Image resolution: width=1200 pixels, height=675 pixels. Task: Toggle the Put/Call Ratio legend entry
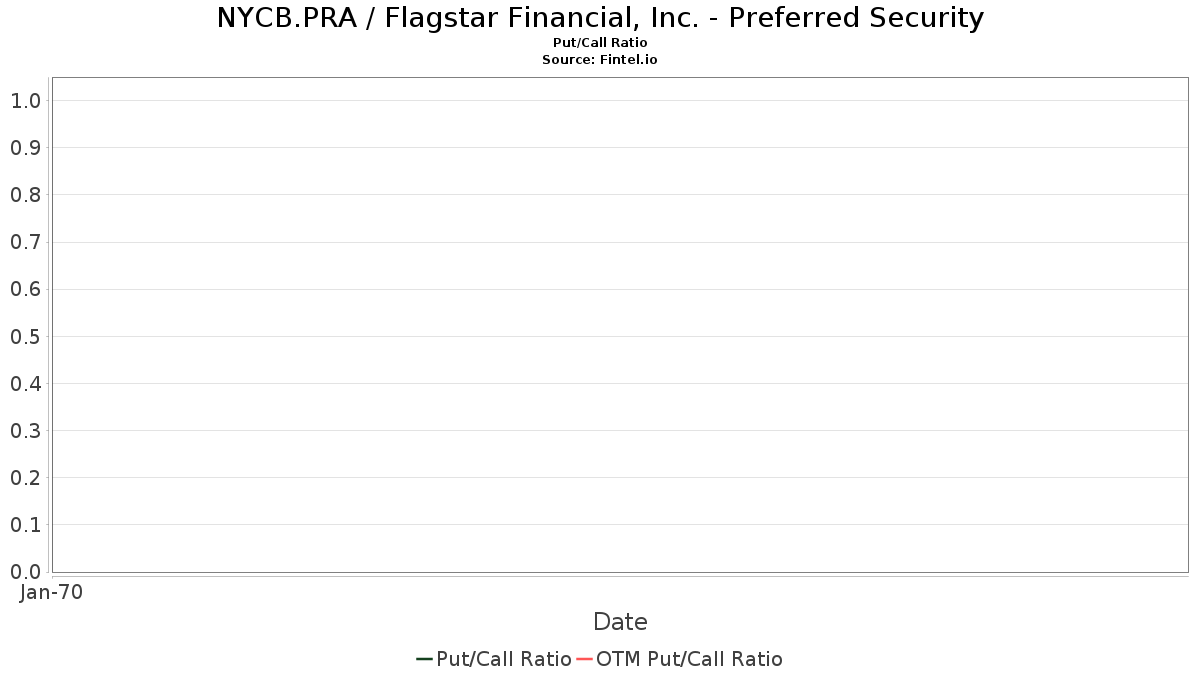494,659
